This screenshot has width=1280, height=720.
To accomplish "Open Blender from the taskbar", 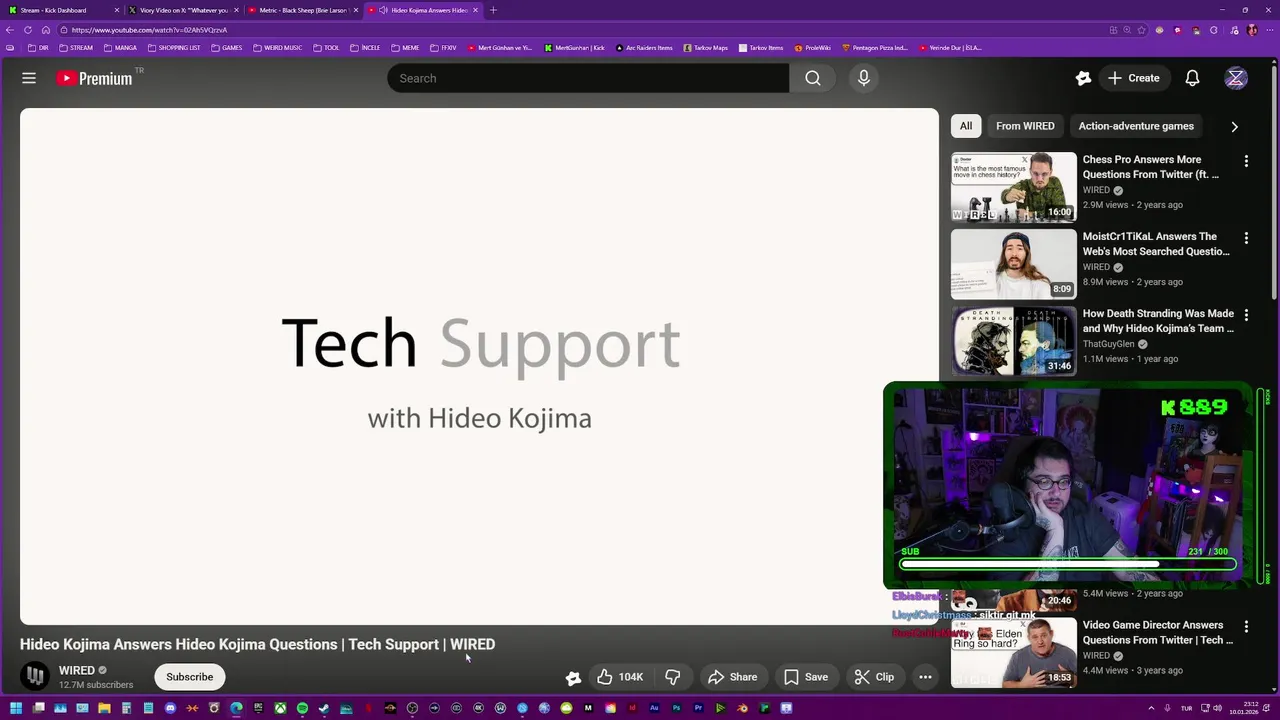I will point(742,708).
